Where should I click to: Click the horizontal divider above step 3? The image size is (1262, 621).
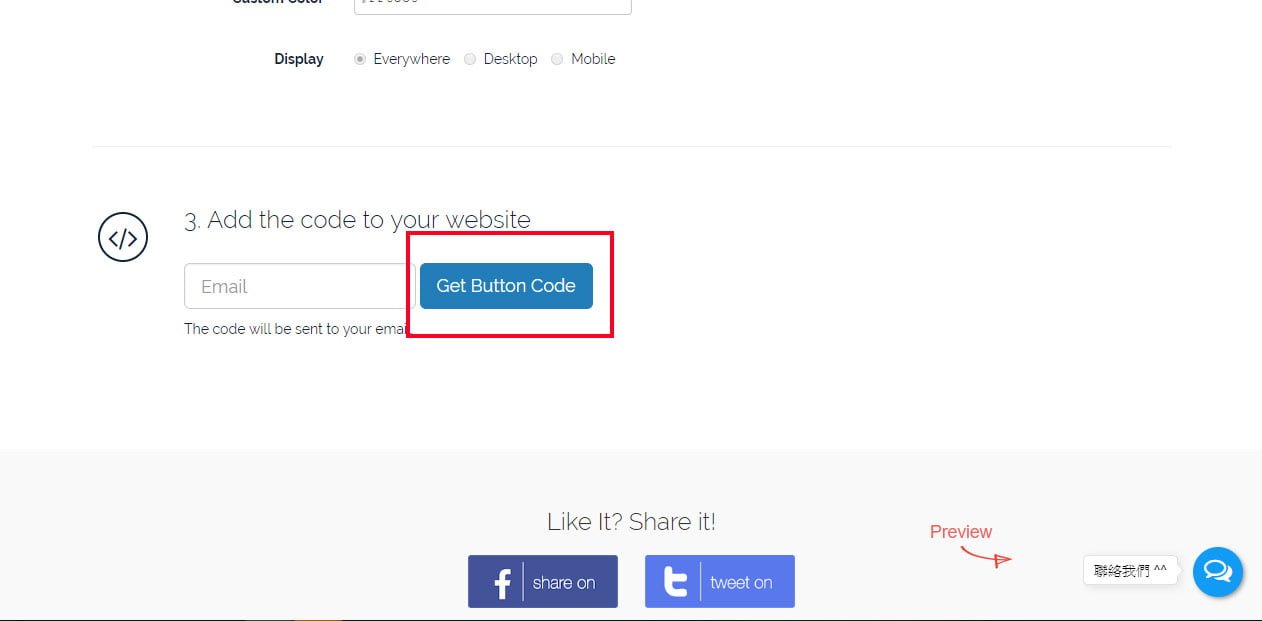tap(631, 147)
